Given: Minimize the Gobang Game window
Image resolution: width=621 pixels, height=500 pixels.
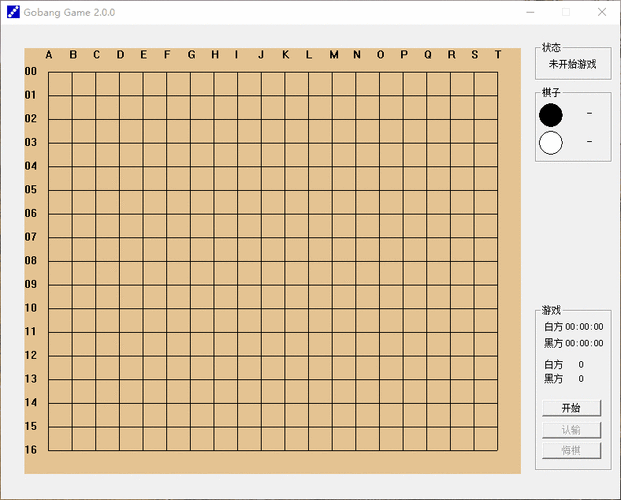Looking at the screenshot, I should pyautogui.click(x=530, y=12).
